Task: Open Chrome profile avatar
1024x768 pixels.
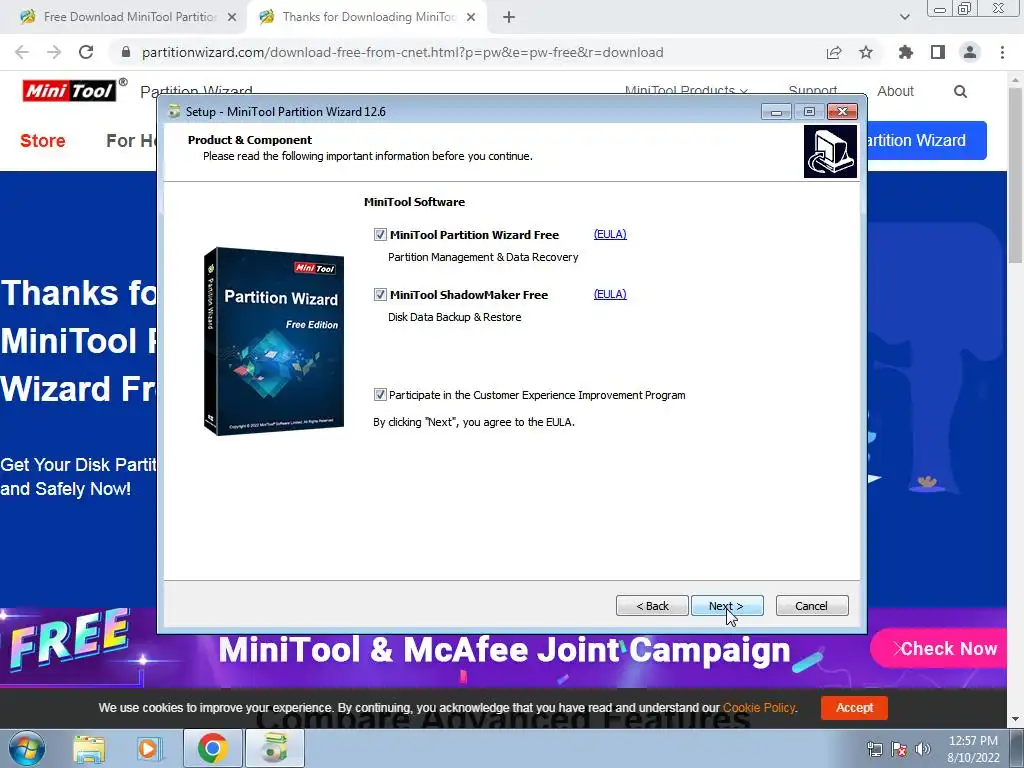Action: pyautogui.click(x=970, y=52)
